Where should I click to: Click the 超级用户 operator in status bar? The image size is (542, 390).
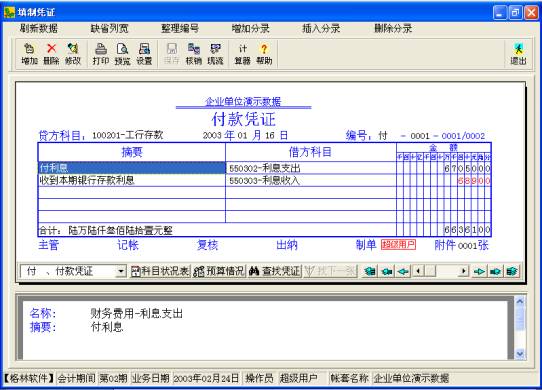pyautogui.click(x=298, y=378)
